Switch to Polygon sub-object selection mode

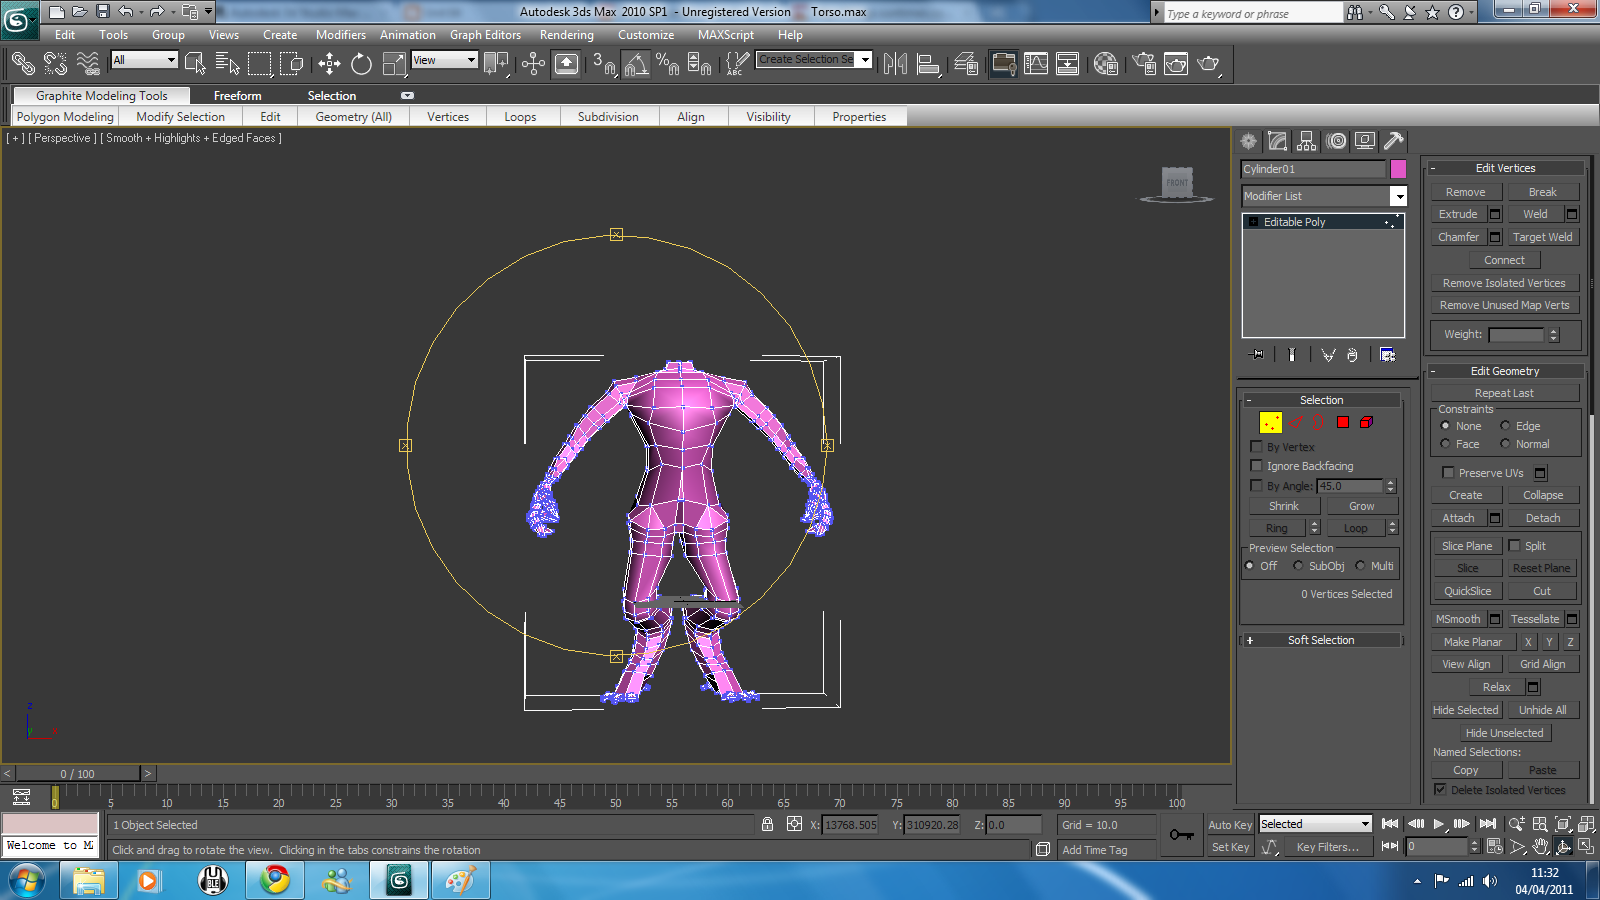pyautogui.click(x=1343, y=422)
